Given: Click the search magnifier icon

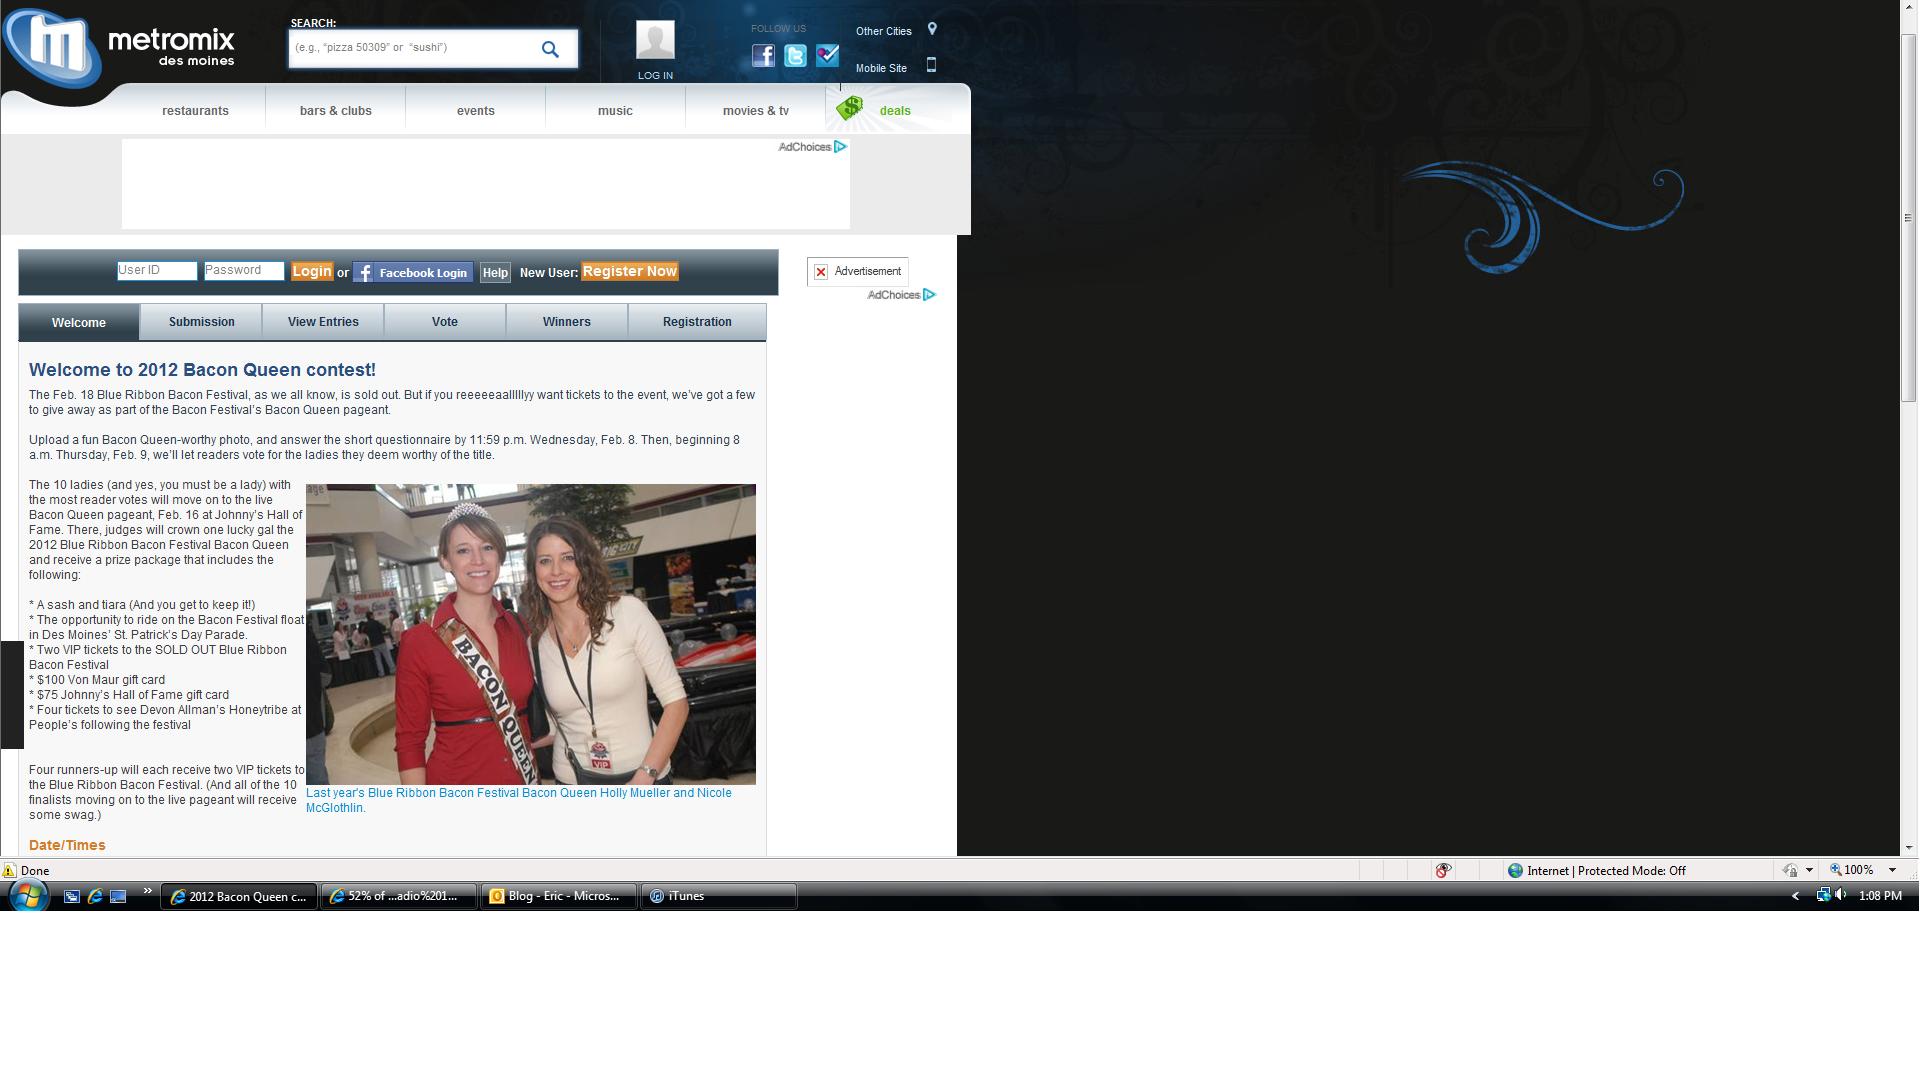Looking at the screenshot, I should 550,49.
